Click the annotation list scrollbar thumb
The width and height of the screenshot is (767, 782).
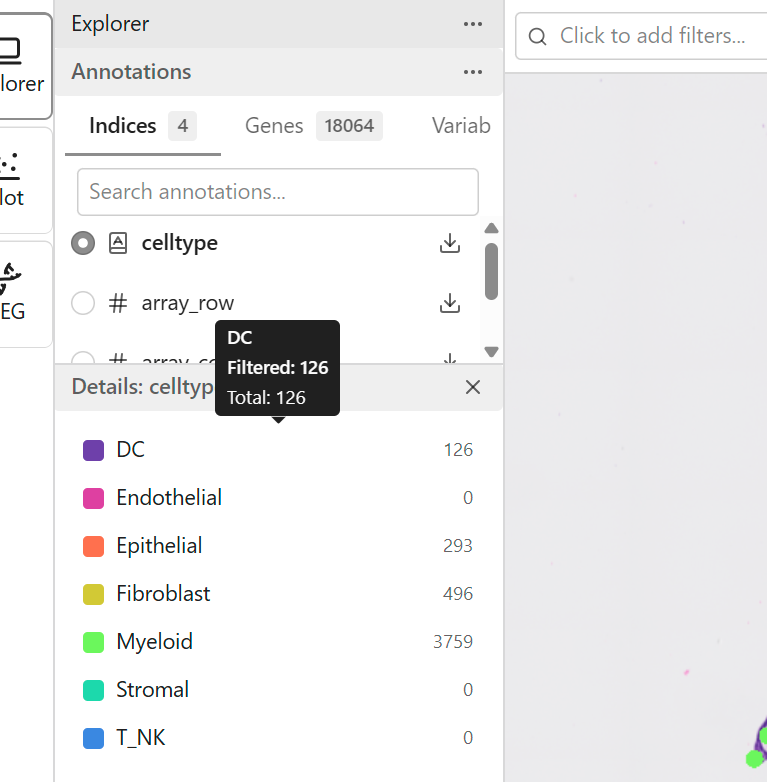coord(491,271)
